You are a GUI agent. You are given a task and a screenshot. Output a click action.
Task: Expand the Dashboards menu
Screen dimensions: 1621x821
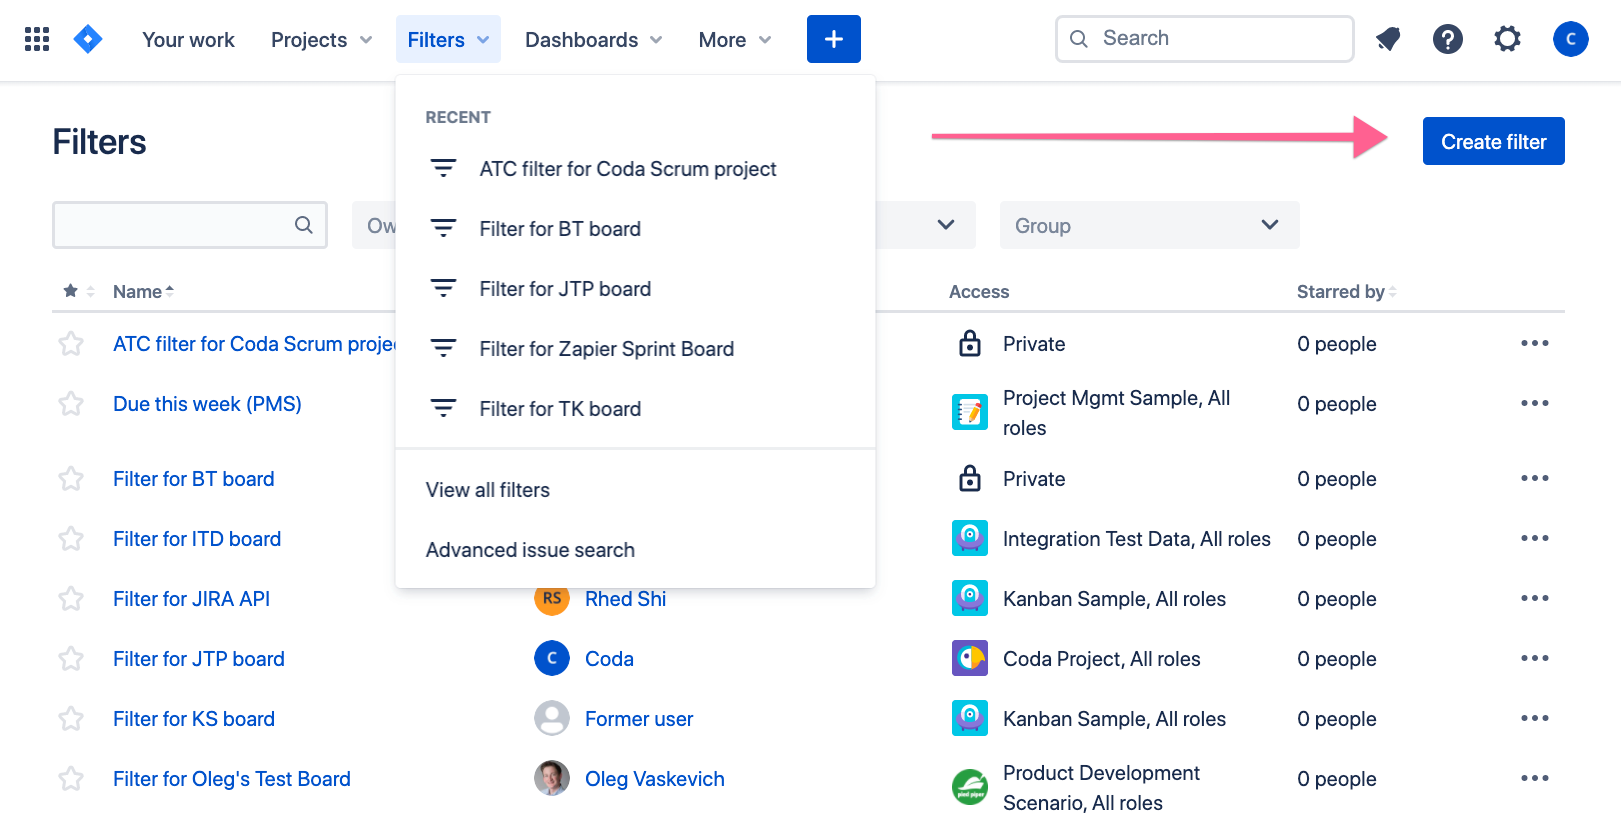[x=593, y=40]
